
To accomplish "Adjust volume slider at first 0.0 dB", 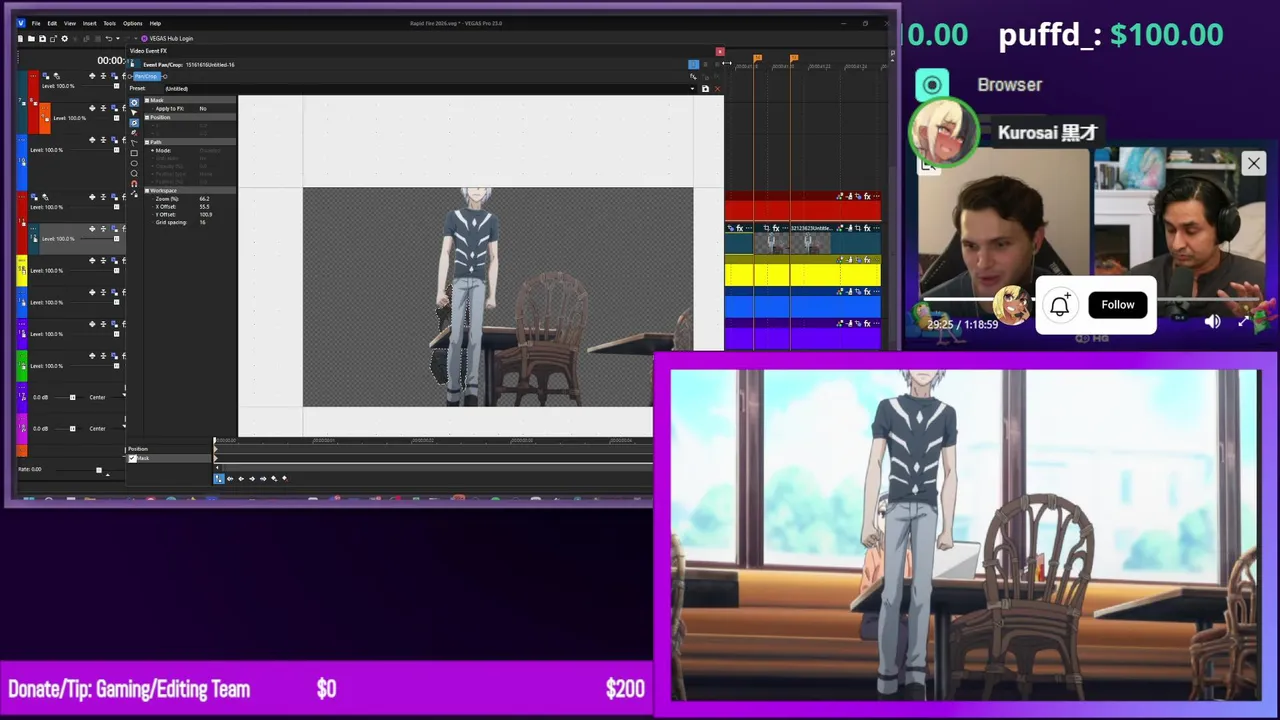I will 72,397.
